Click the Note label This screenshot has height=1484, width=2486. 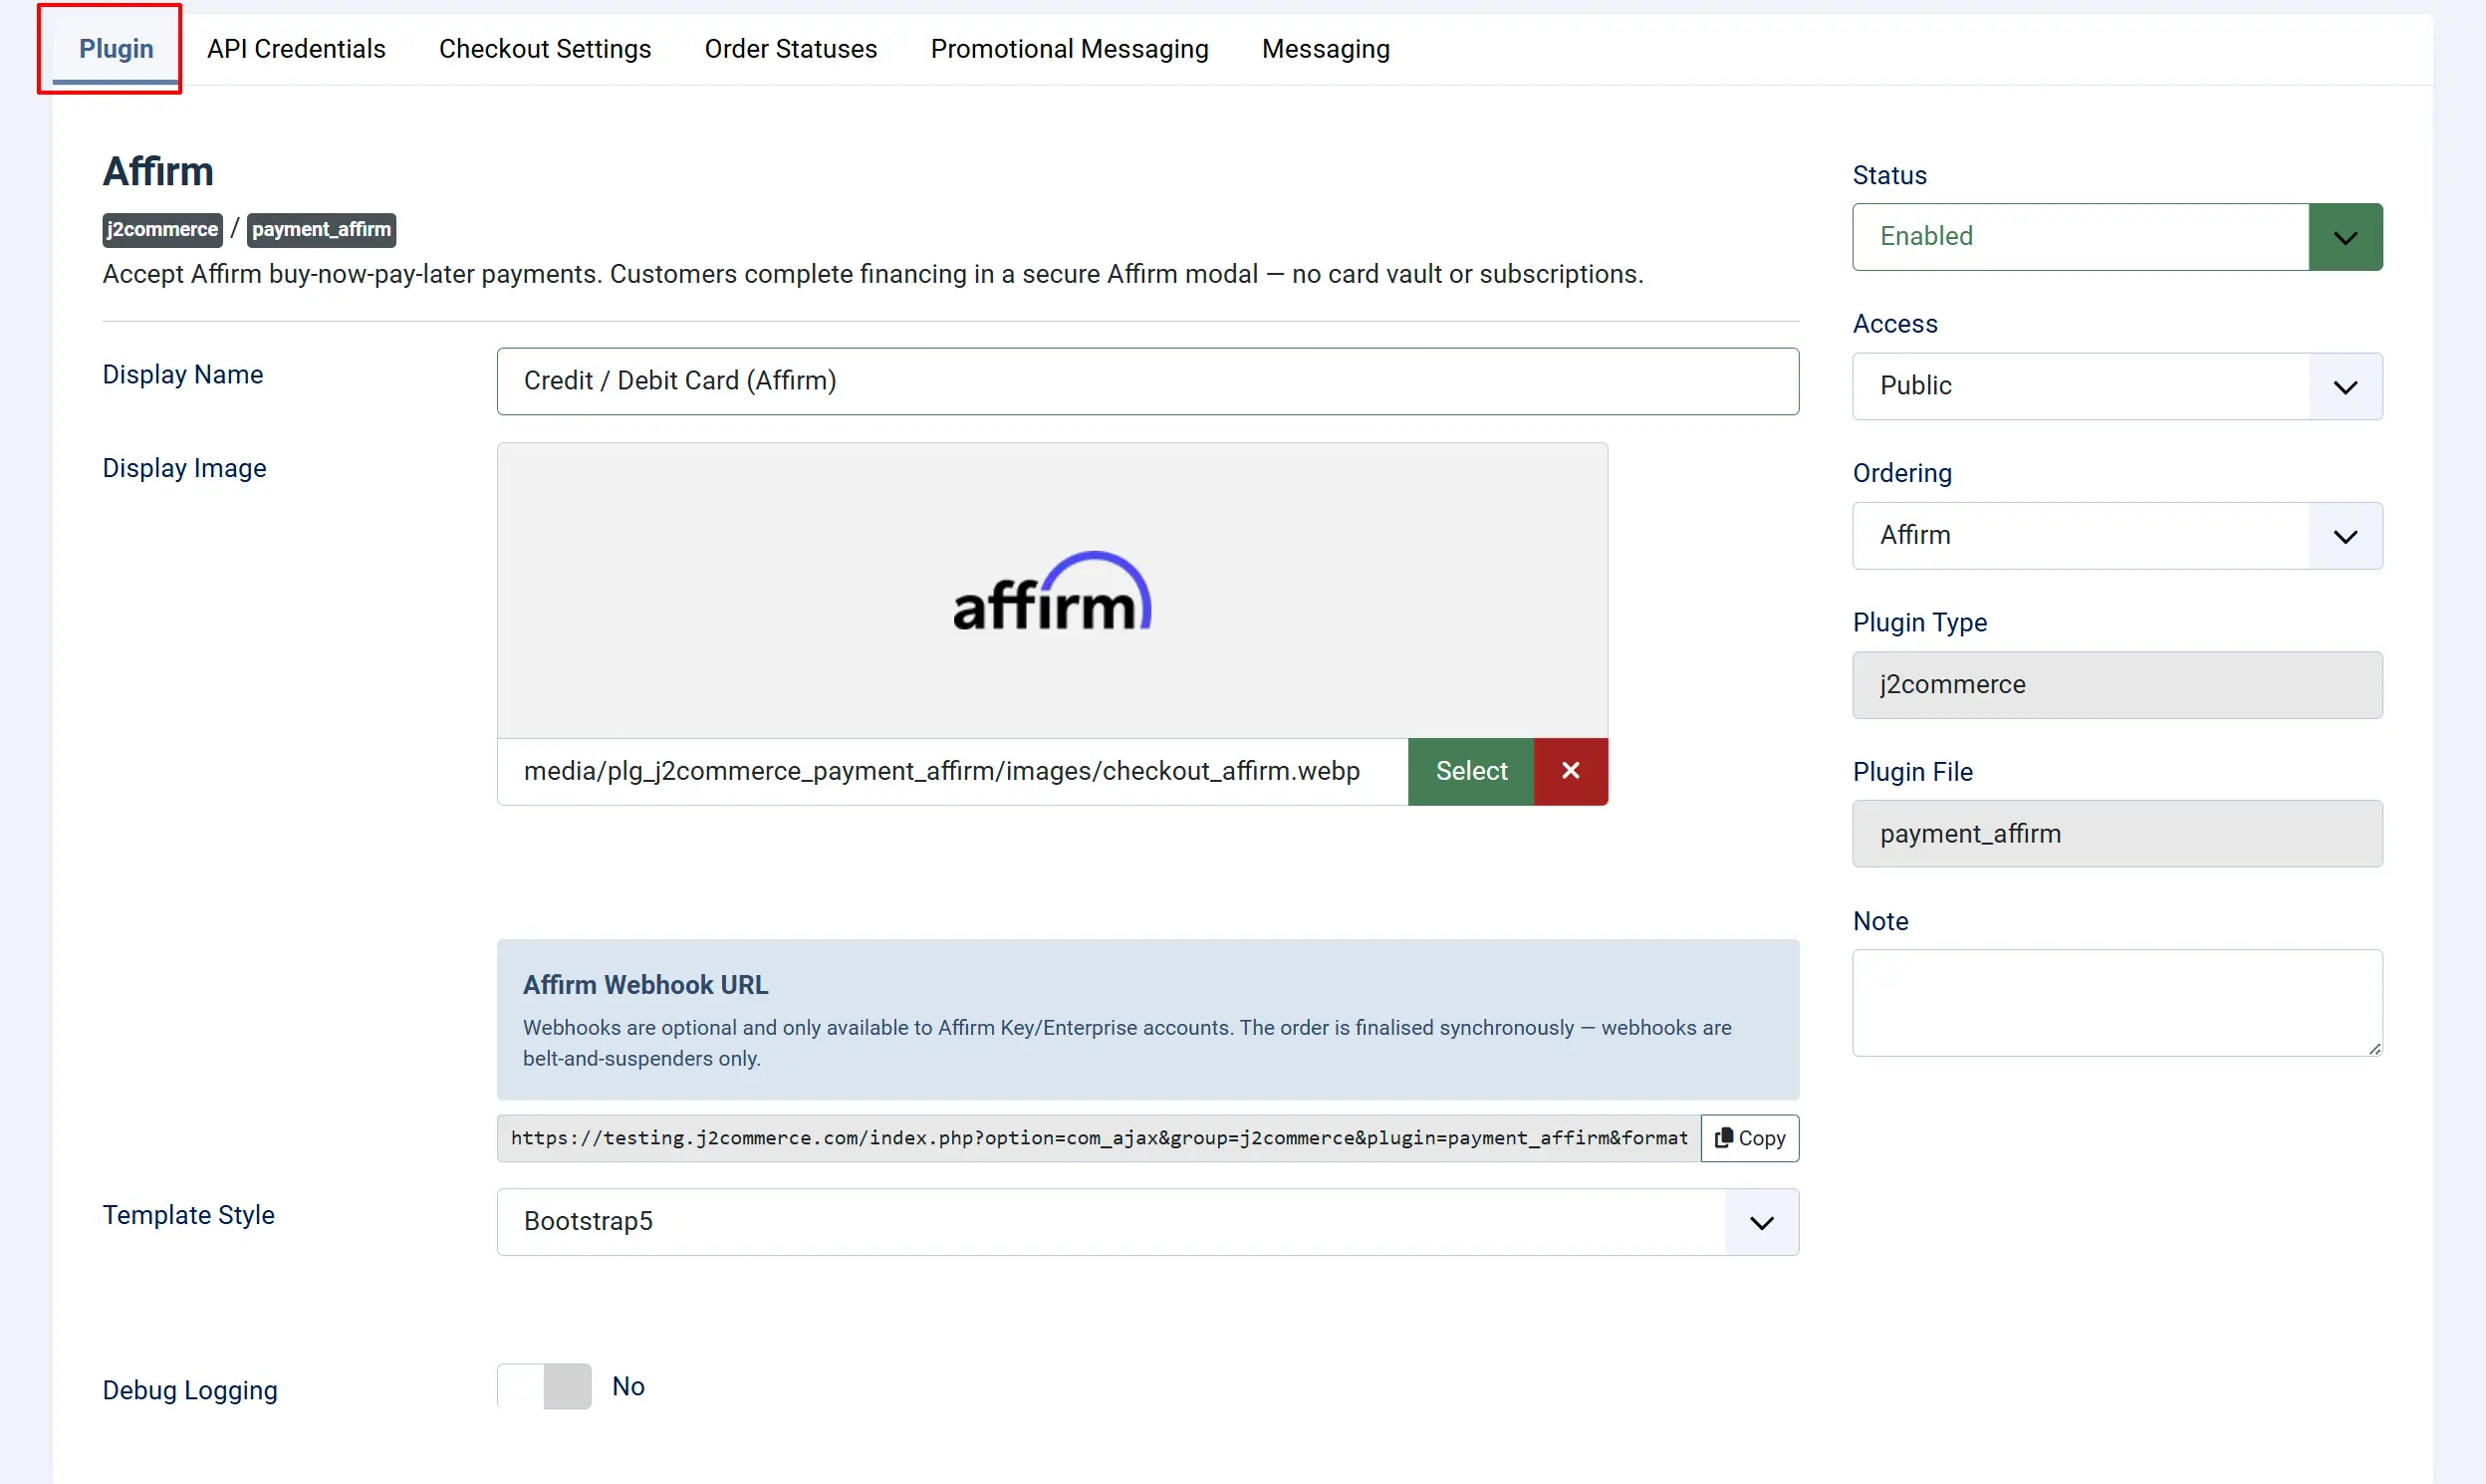[1880, 921]
